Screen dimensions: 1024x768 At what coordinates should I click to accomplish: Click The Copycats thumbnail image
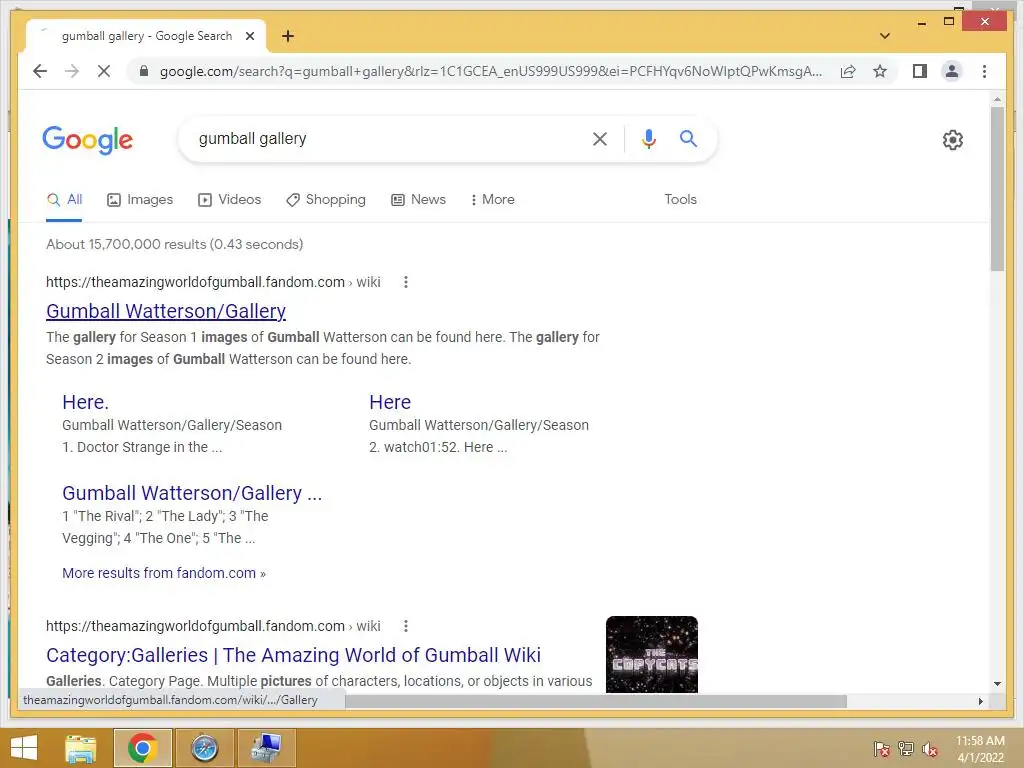point(652,654)
